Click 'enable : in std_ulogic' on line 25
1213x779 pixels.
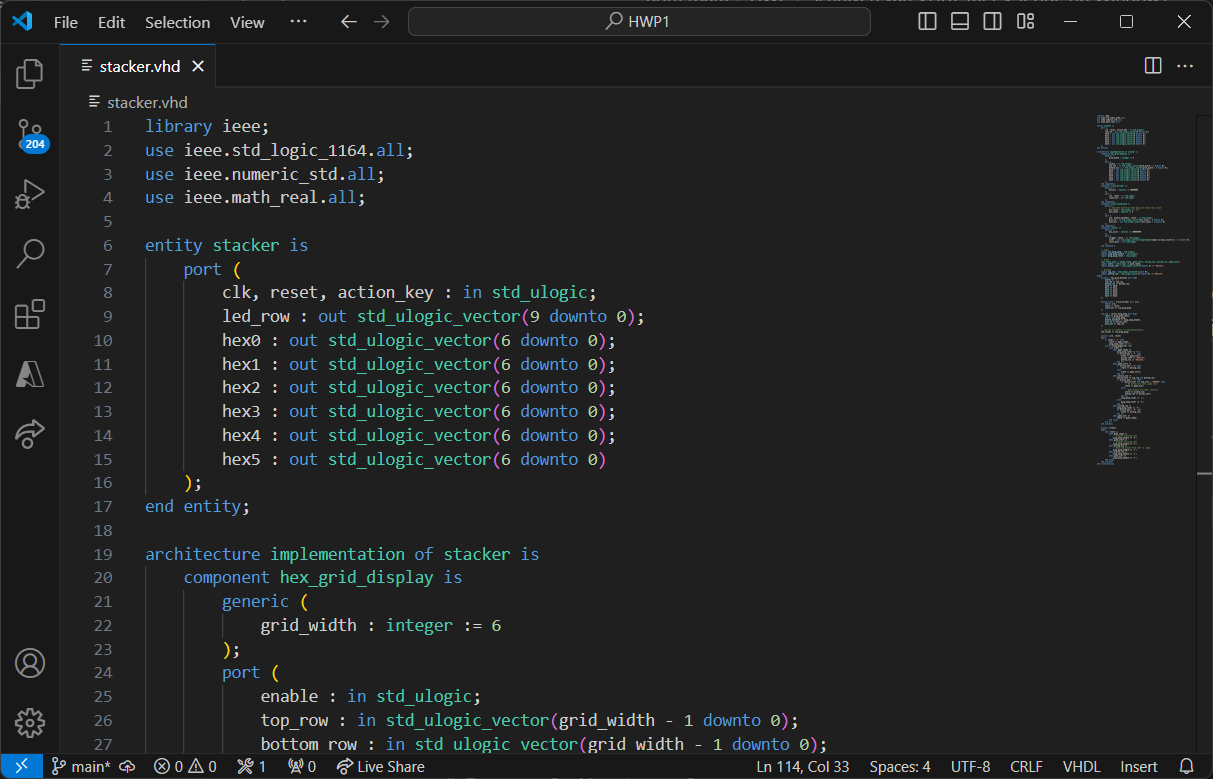[366, 696]
